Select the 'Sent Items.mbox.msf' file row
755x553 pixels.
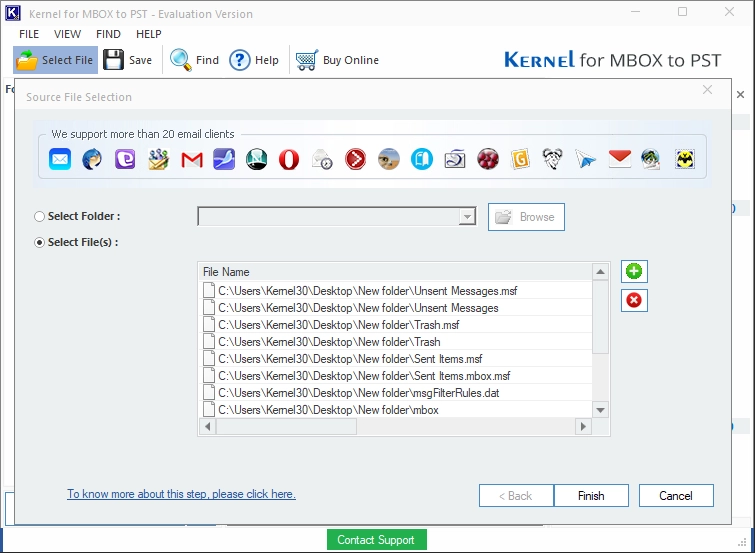pyautogui.click(x=396, y=376)
